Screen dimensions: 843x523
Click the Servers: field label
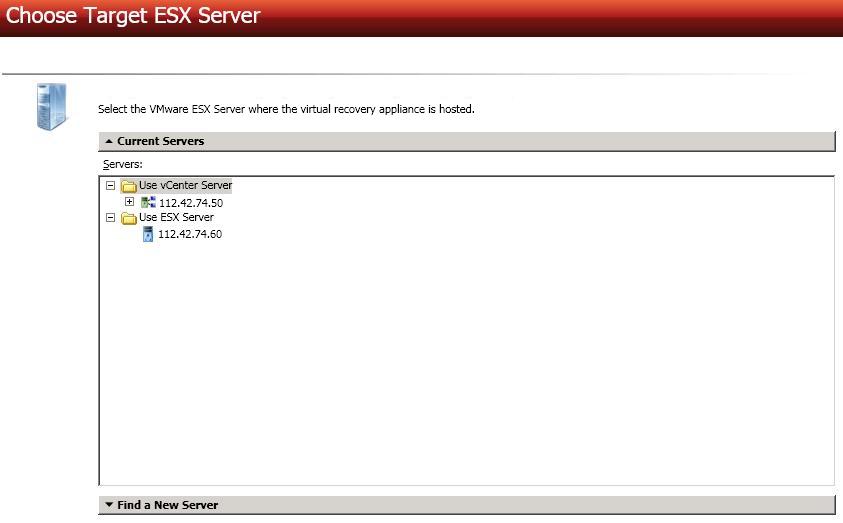tap(123, 164)
